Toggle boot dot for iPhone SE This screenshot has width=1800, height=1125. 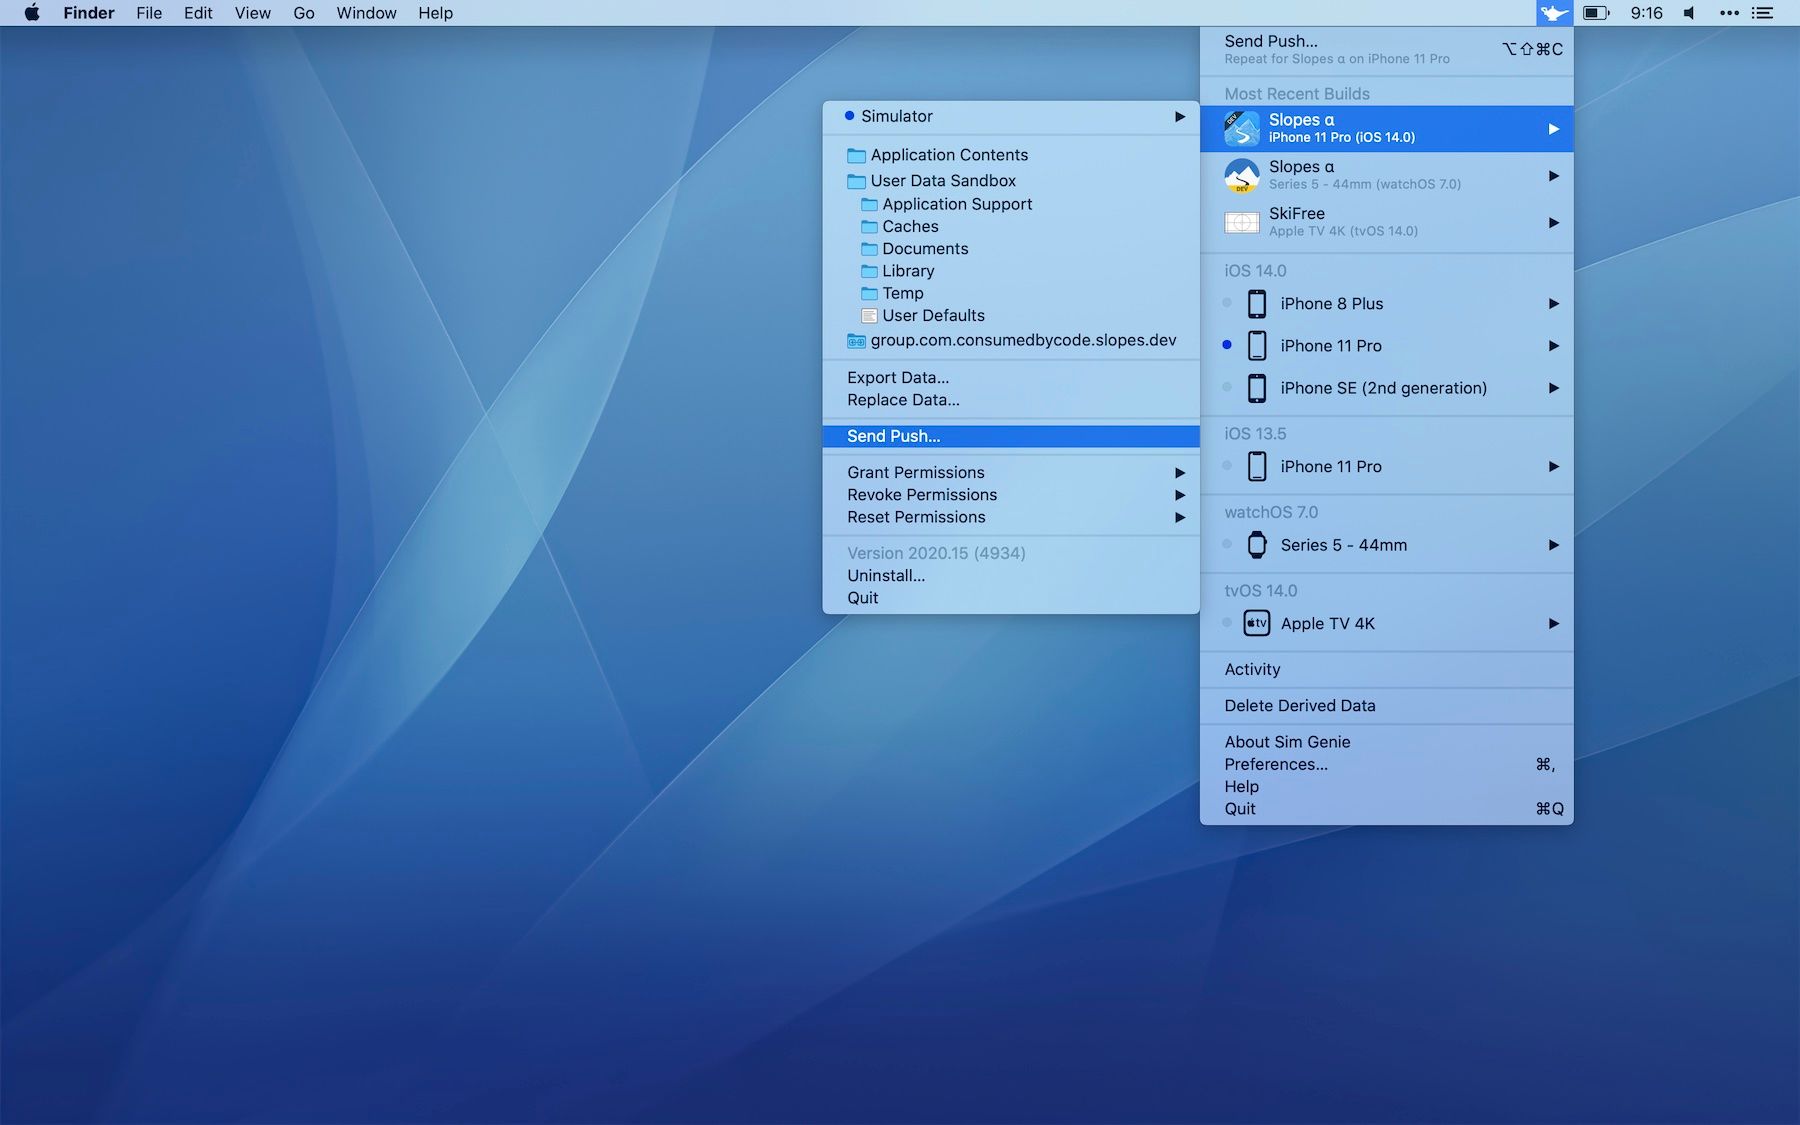point(1227,387)
